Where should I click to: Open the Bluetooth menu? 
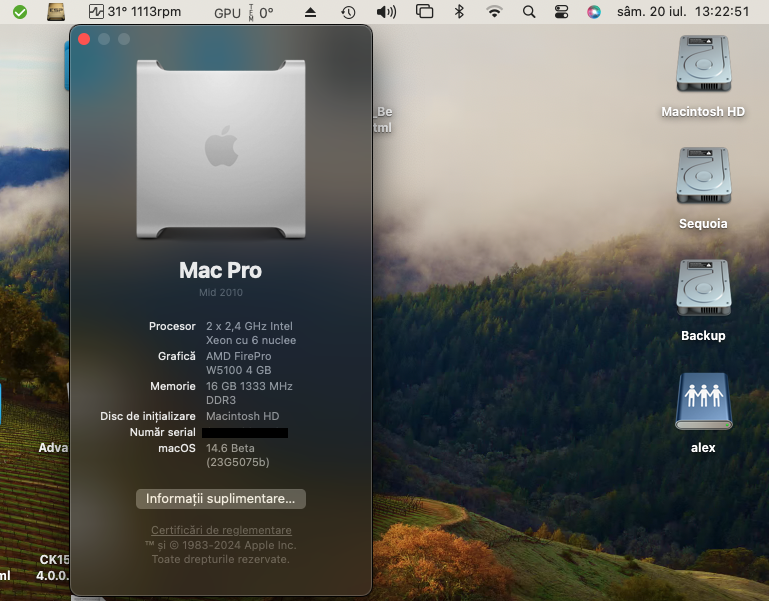(x=459, y=11)
